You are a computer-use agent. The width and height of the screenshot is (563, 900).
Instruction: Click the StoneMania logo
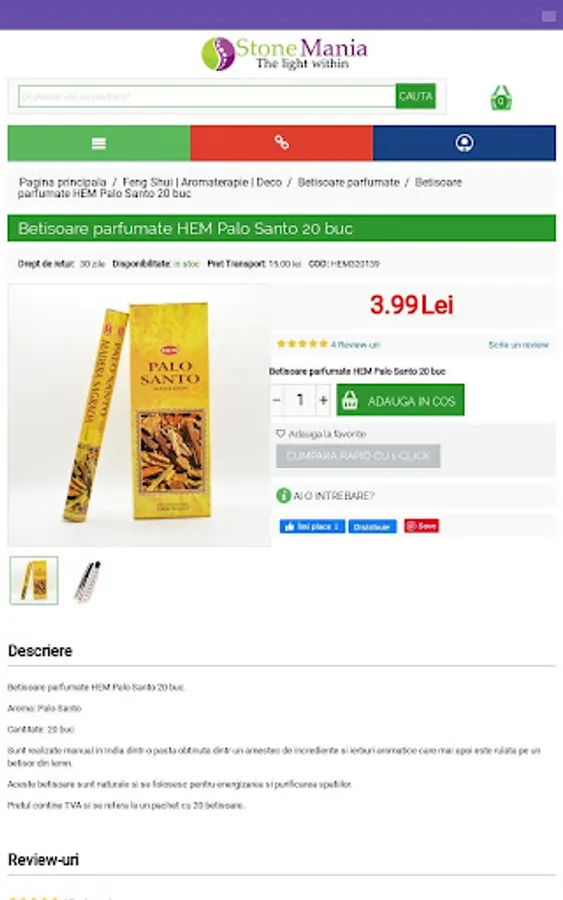tap(284, 54)
